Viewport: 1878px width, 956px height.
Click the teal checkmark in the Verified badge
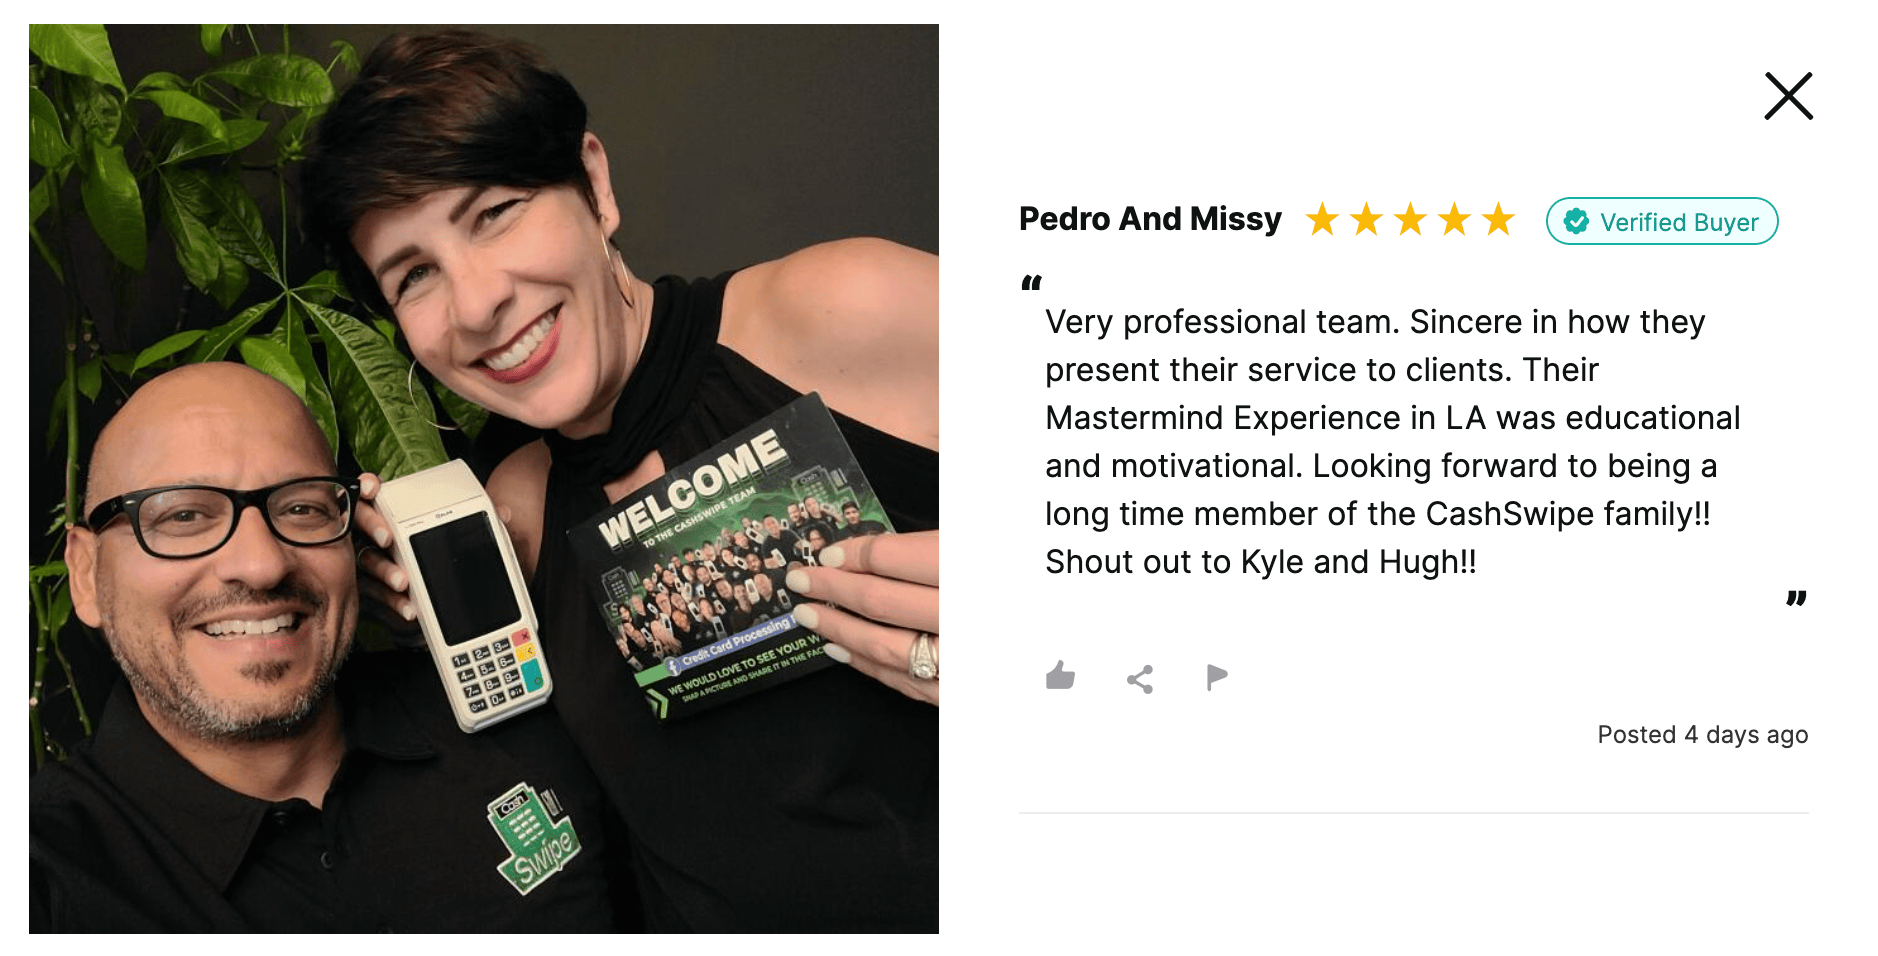[1577, 221]
